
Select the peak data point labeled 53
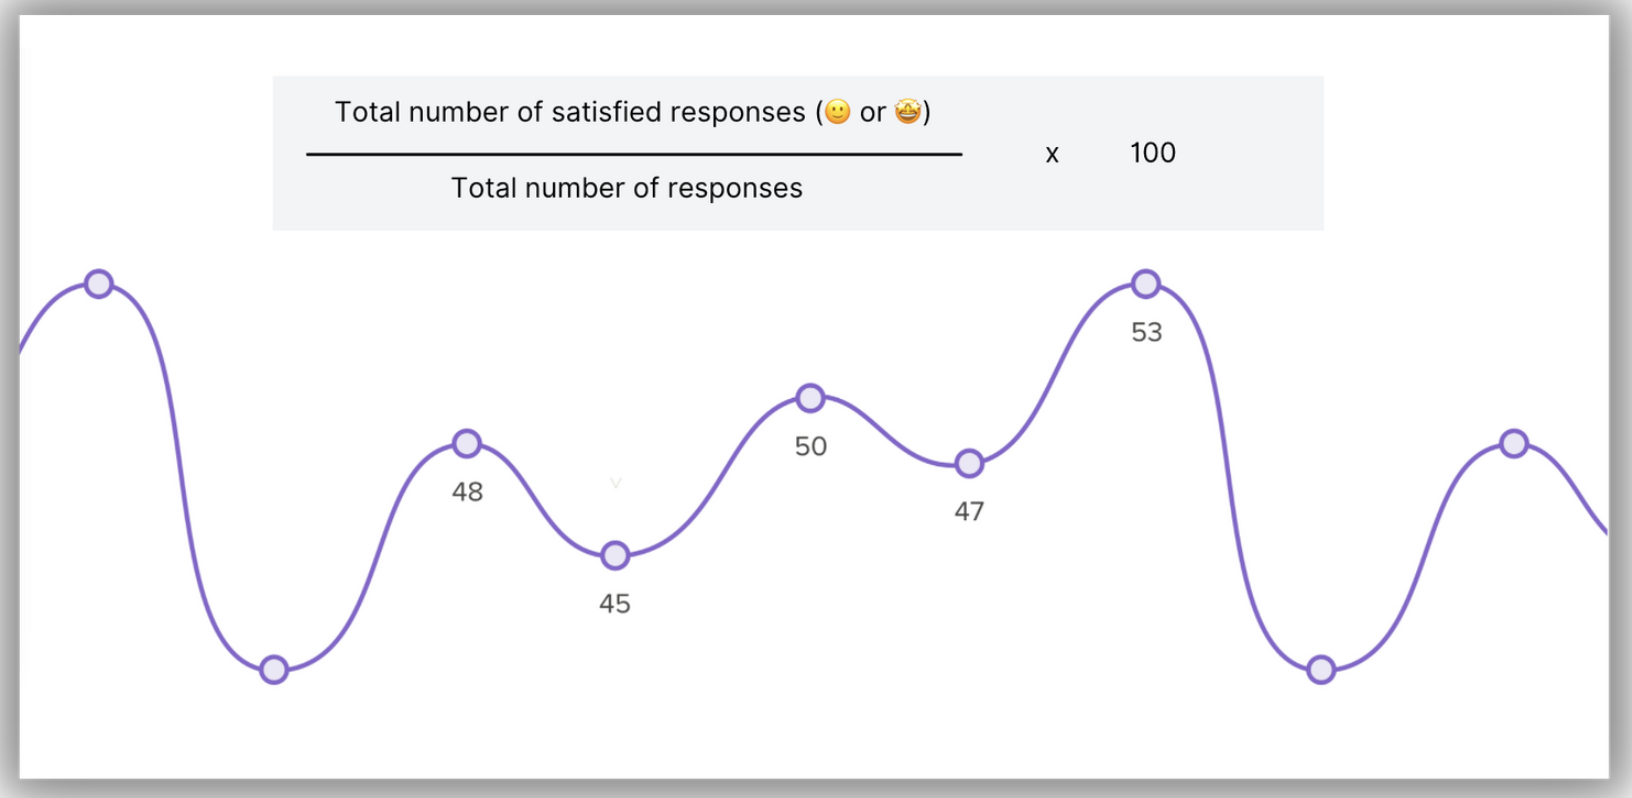pos(1146,284)
